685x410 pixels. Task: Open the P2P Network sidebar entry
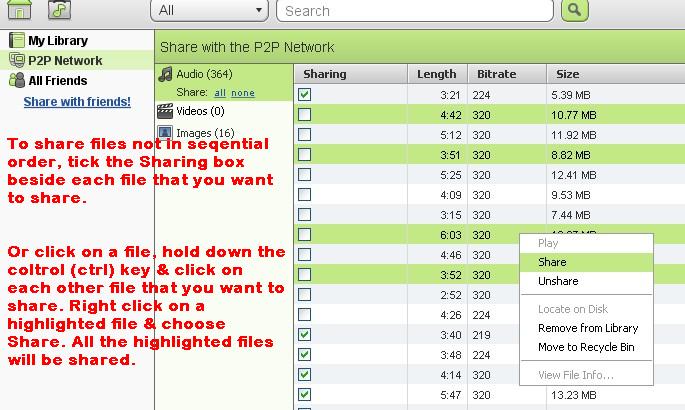pos(64,61)
